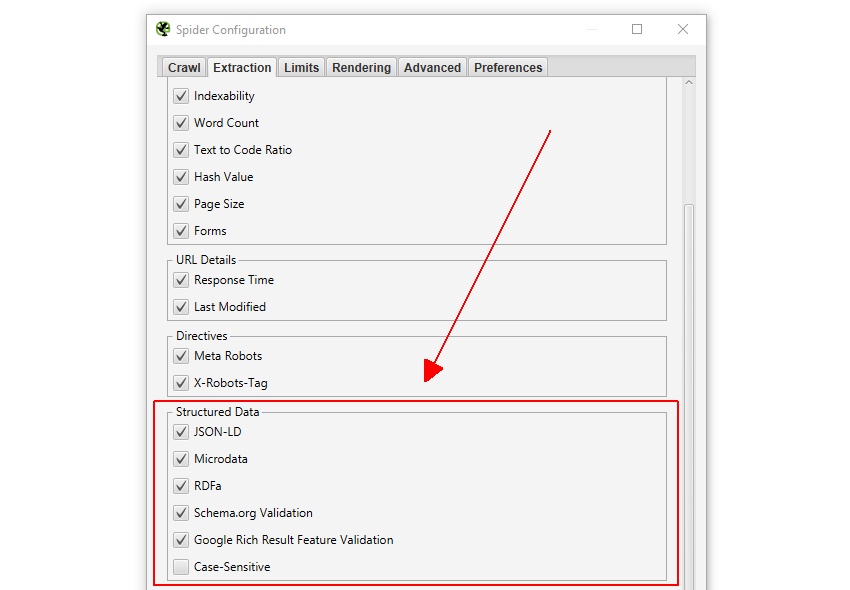
Task: Toggle the Hash Value checkbox
Action: point(181,177)
